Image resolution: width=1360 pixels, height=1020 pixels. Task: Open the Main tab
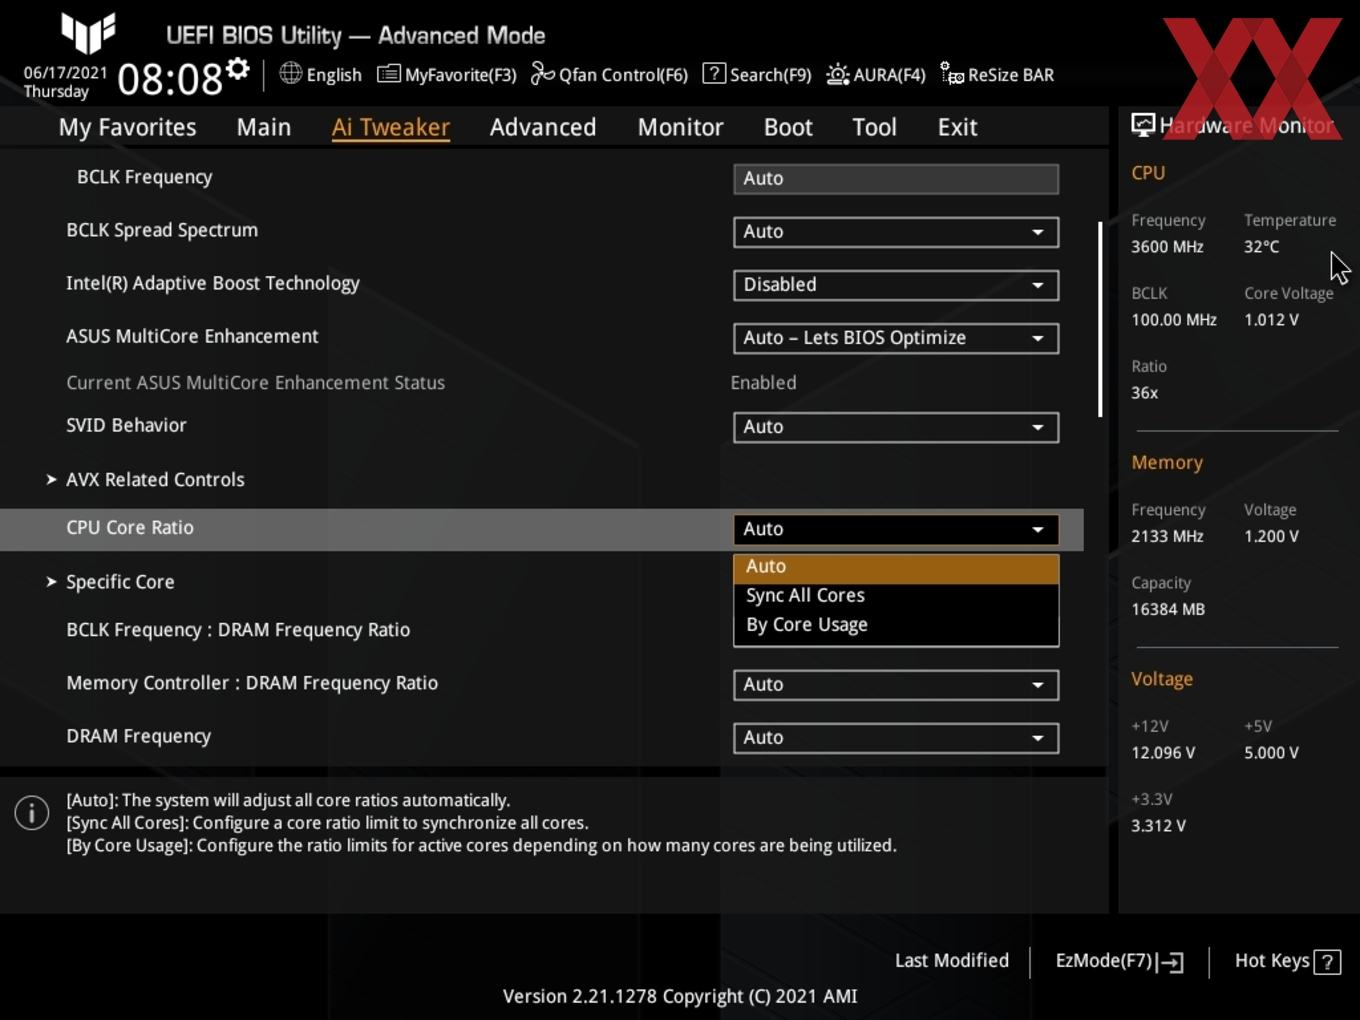click(x=264, y=127)
